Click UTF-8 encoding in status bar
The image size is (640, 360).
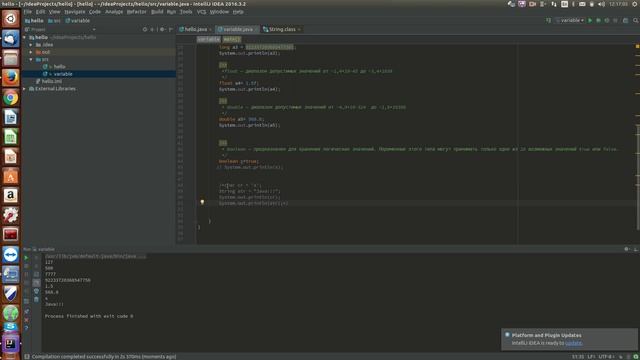click(x=606, y=357)
